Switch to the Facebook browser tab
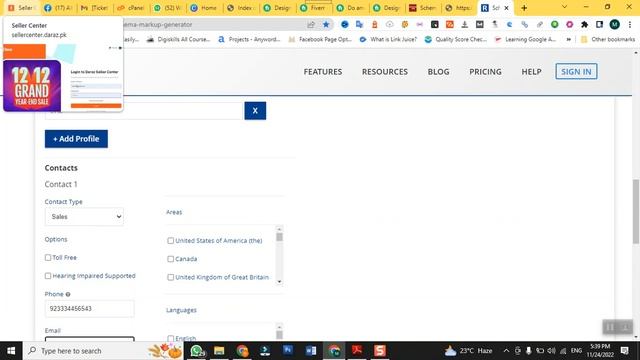Image resolution: width=640 pixels, height=360 pixels. pos(58,8)
